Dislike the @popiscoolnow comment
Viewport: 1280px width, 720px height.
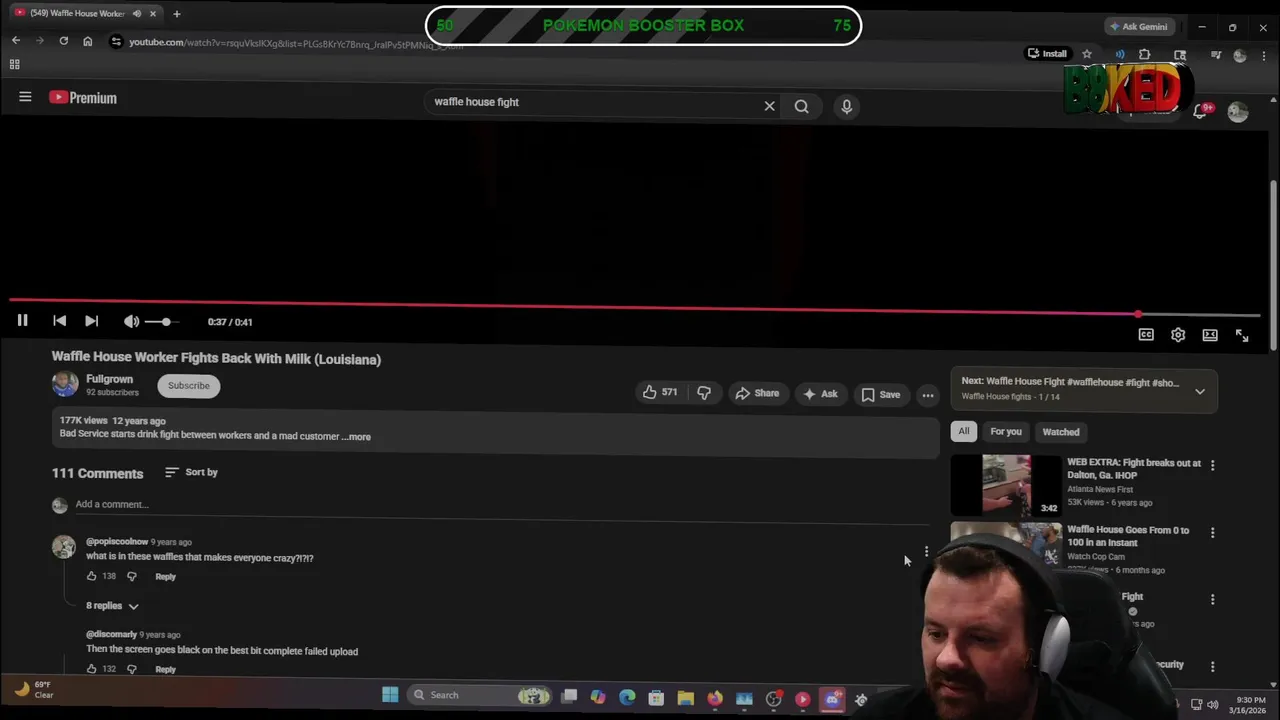[x=131, y=576]
